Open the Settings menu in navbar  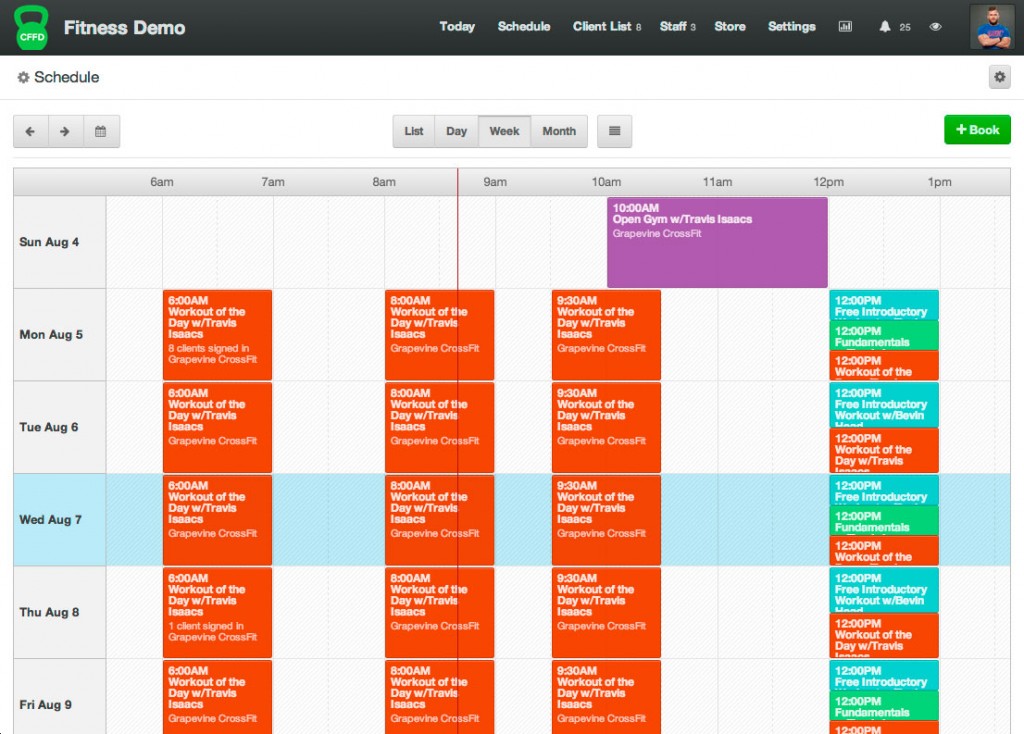pos(791,27)
